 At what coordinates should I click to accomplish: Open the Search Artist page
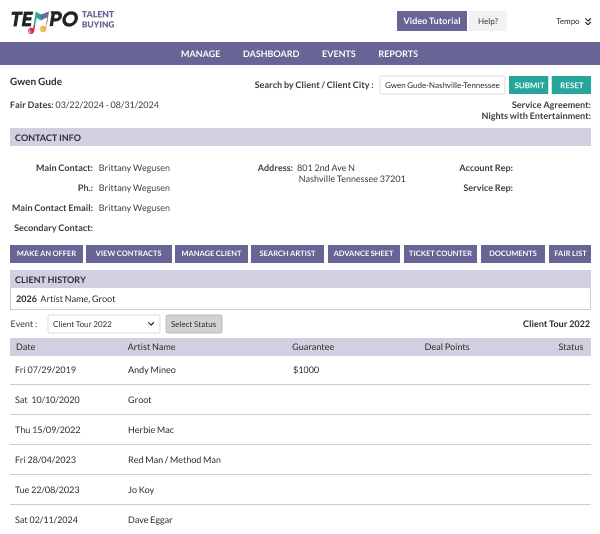pyautogui.click(x=287, y=253)
